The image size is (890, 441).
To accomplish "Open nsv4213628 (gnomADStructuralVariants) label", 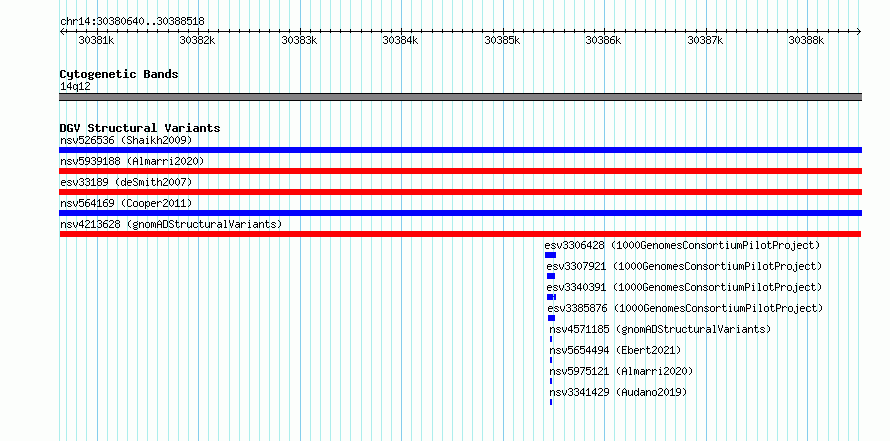I will click(171, 224).
